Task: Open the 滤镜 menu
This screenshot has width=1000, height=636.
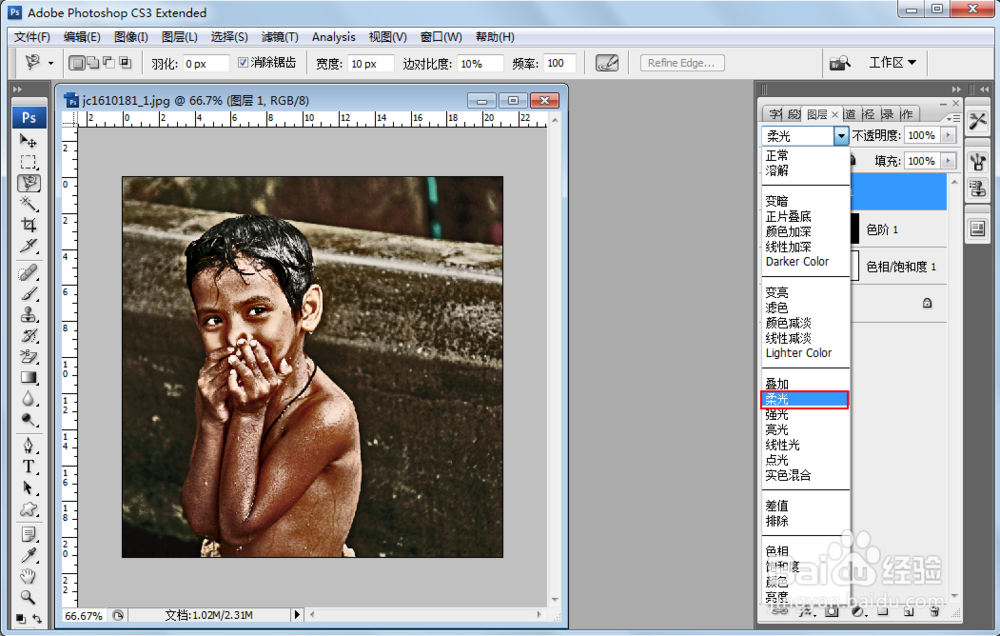Action: coord(280,36)
